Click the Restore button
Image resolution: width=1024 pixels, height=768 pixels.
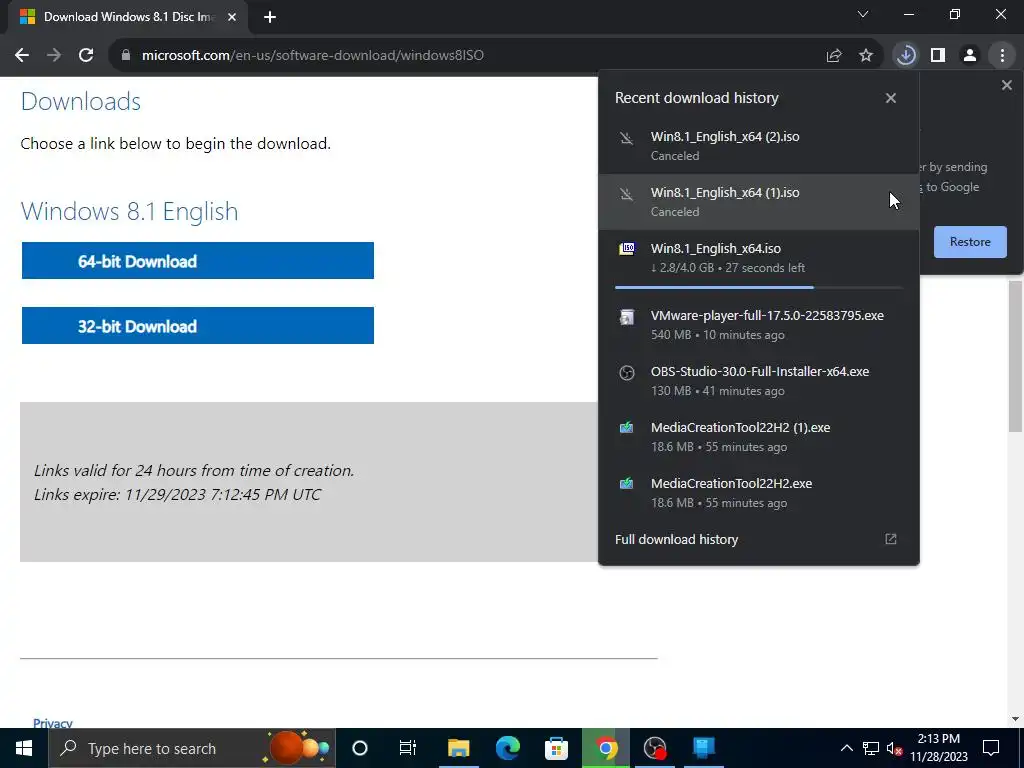click(970, 242)
